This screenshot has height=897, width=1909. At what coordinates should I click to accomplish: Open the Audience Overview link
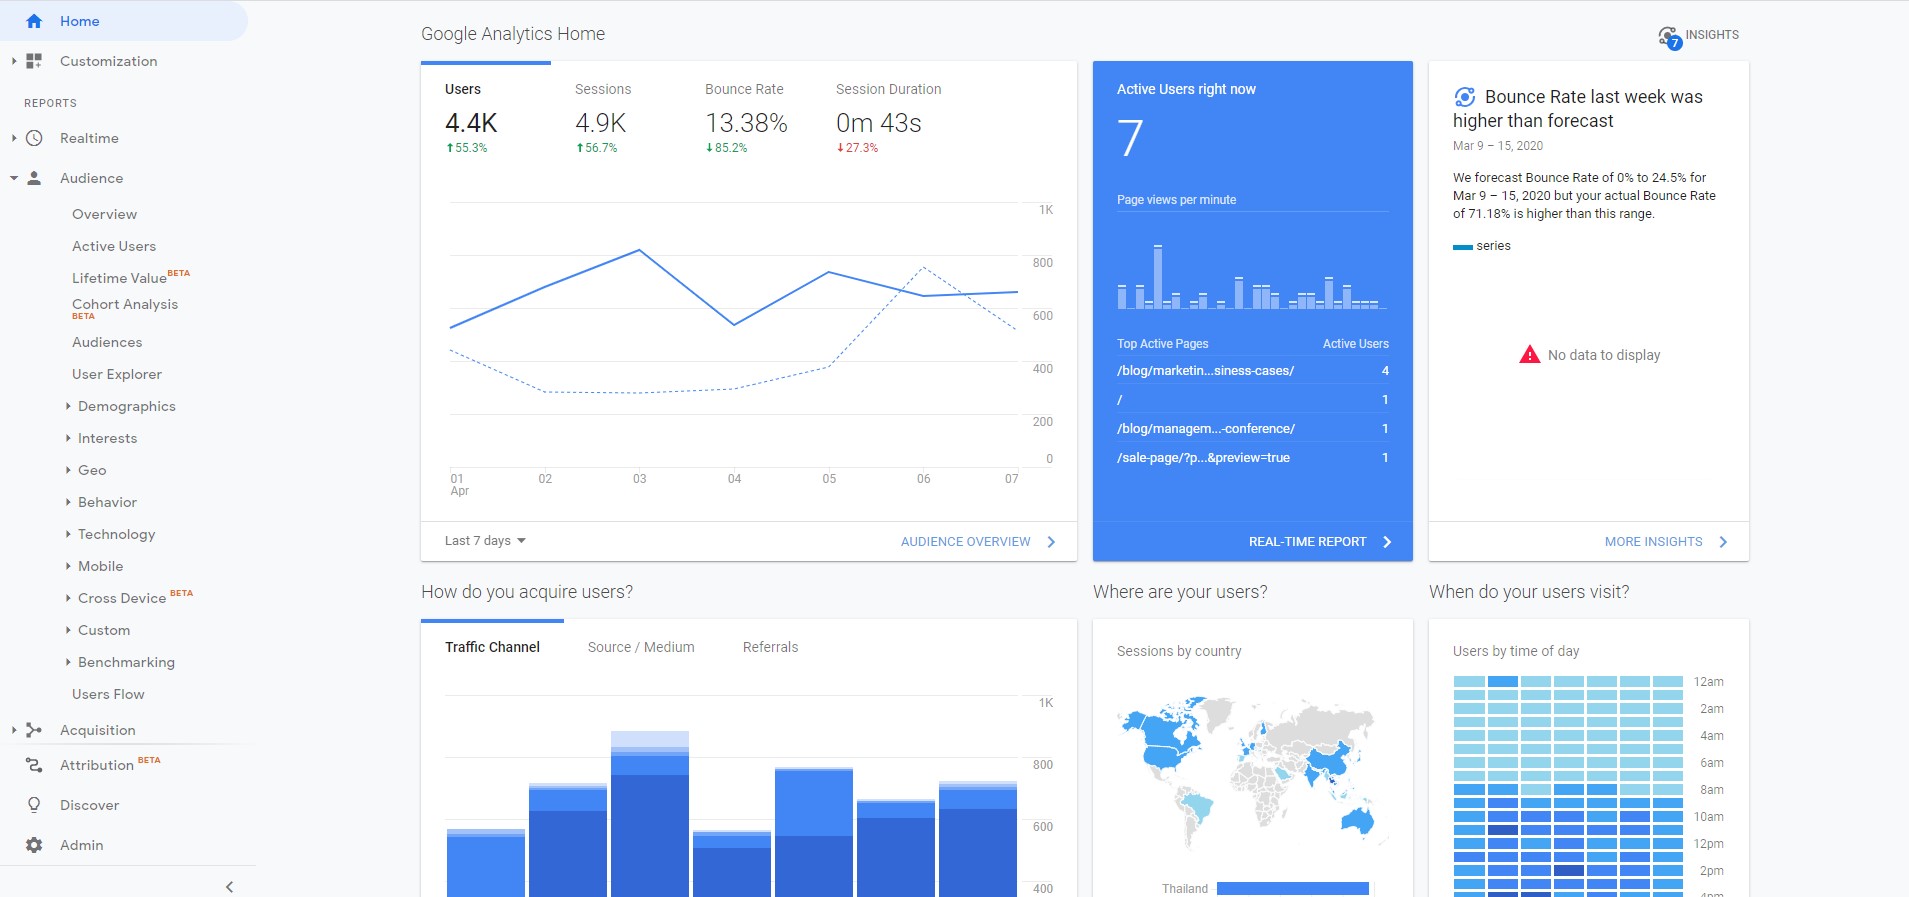(x=965, y=542)
